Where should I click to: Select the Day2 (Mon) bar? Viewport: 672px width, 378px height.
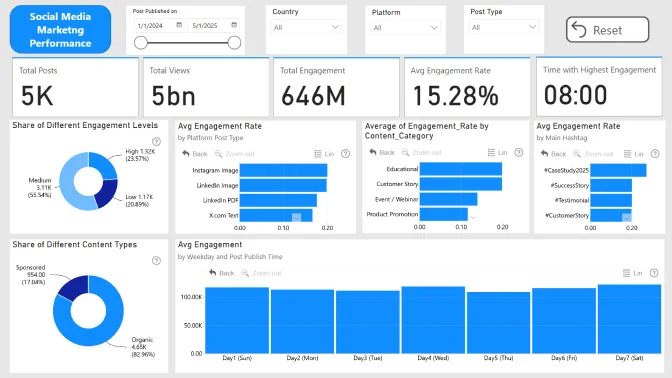[x=302, y=321]
